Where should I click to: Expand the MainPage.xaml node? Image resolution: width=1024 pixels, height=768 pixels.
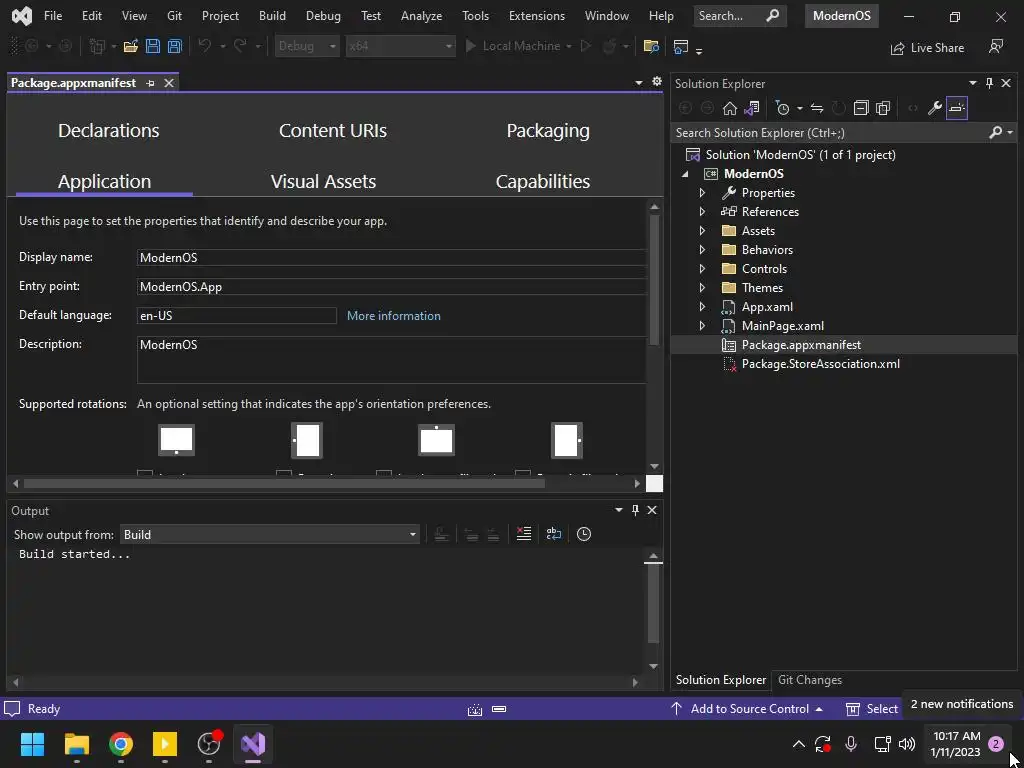coord(702,325)
